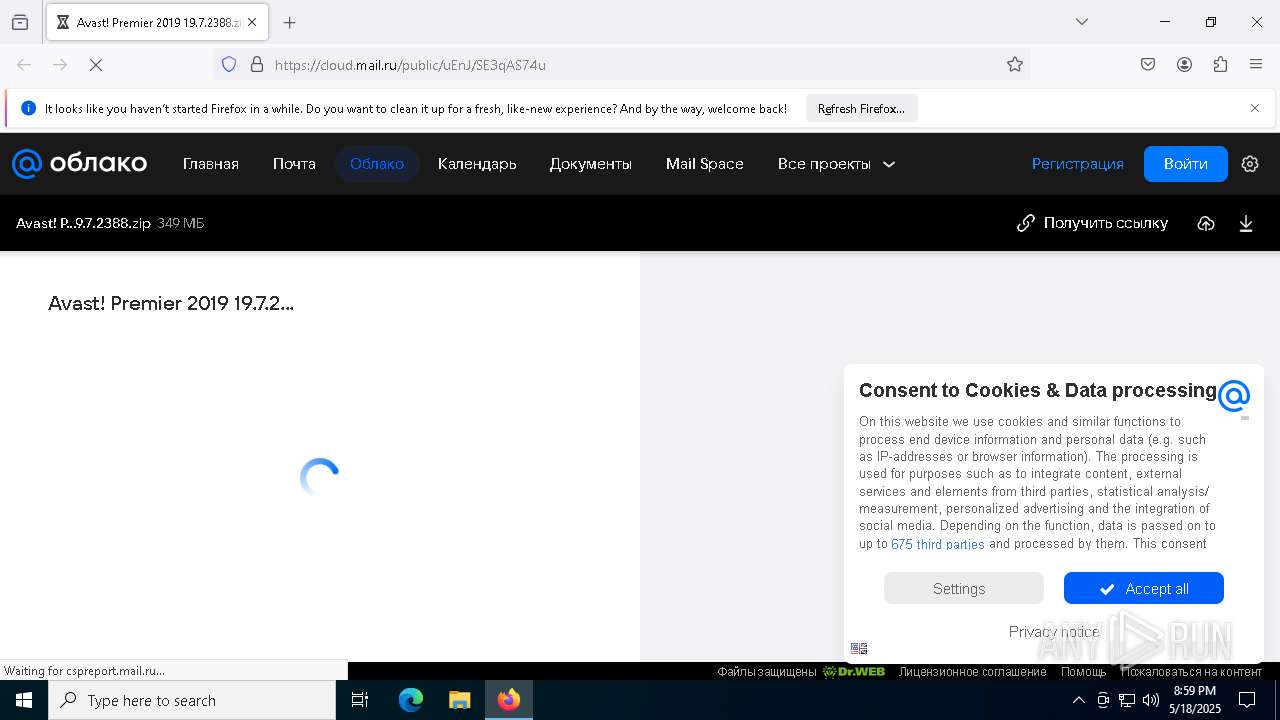The width and height of the screenshot is (1280, 720).
Task: Expand the Все проекты dropdown
Action: click(836, 164)
